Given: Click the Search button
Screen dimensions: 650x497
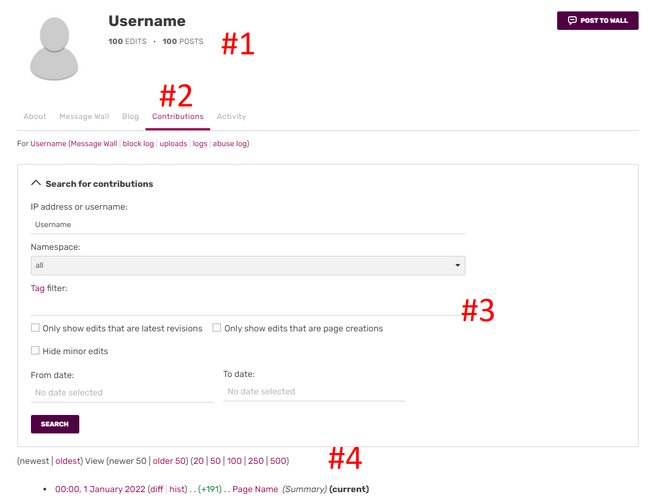Looking at the screenshot, I should pos(55,424).
